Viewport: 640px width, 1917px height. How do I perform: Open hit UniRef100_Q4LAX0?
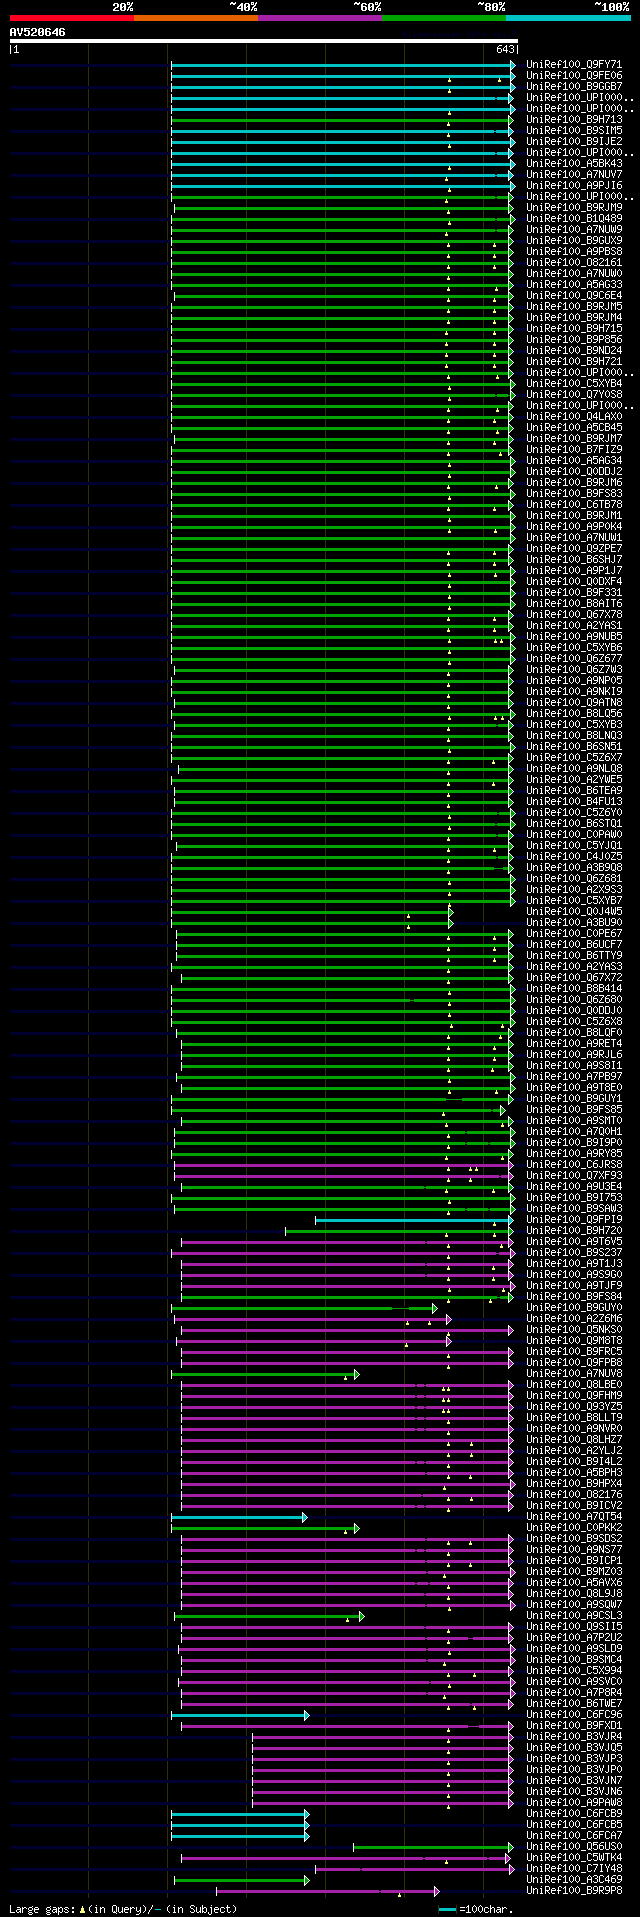coord(574,417)
